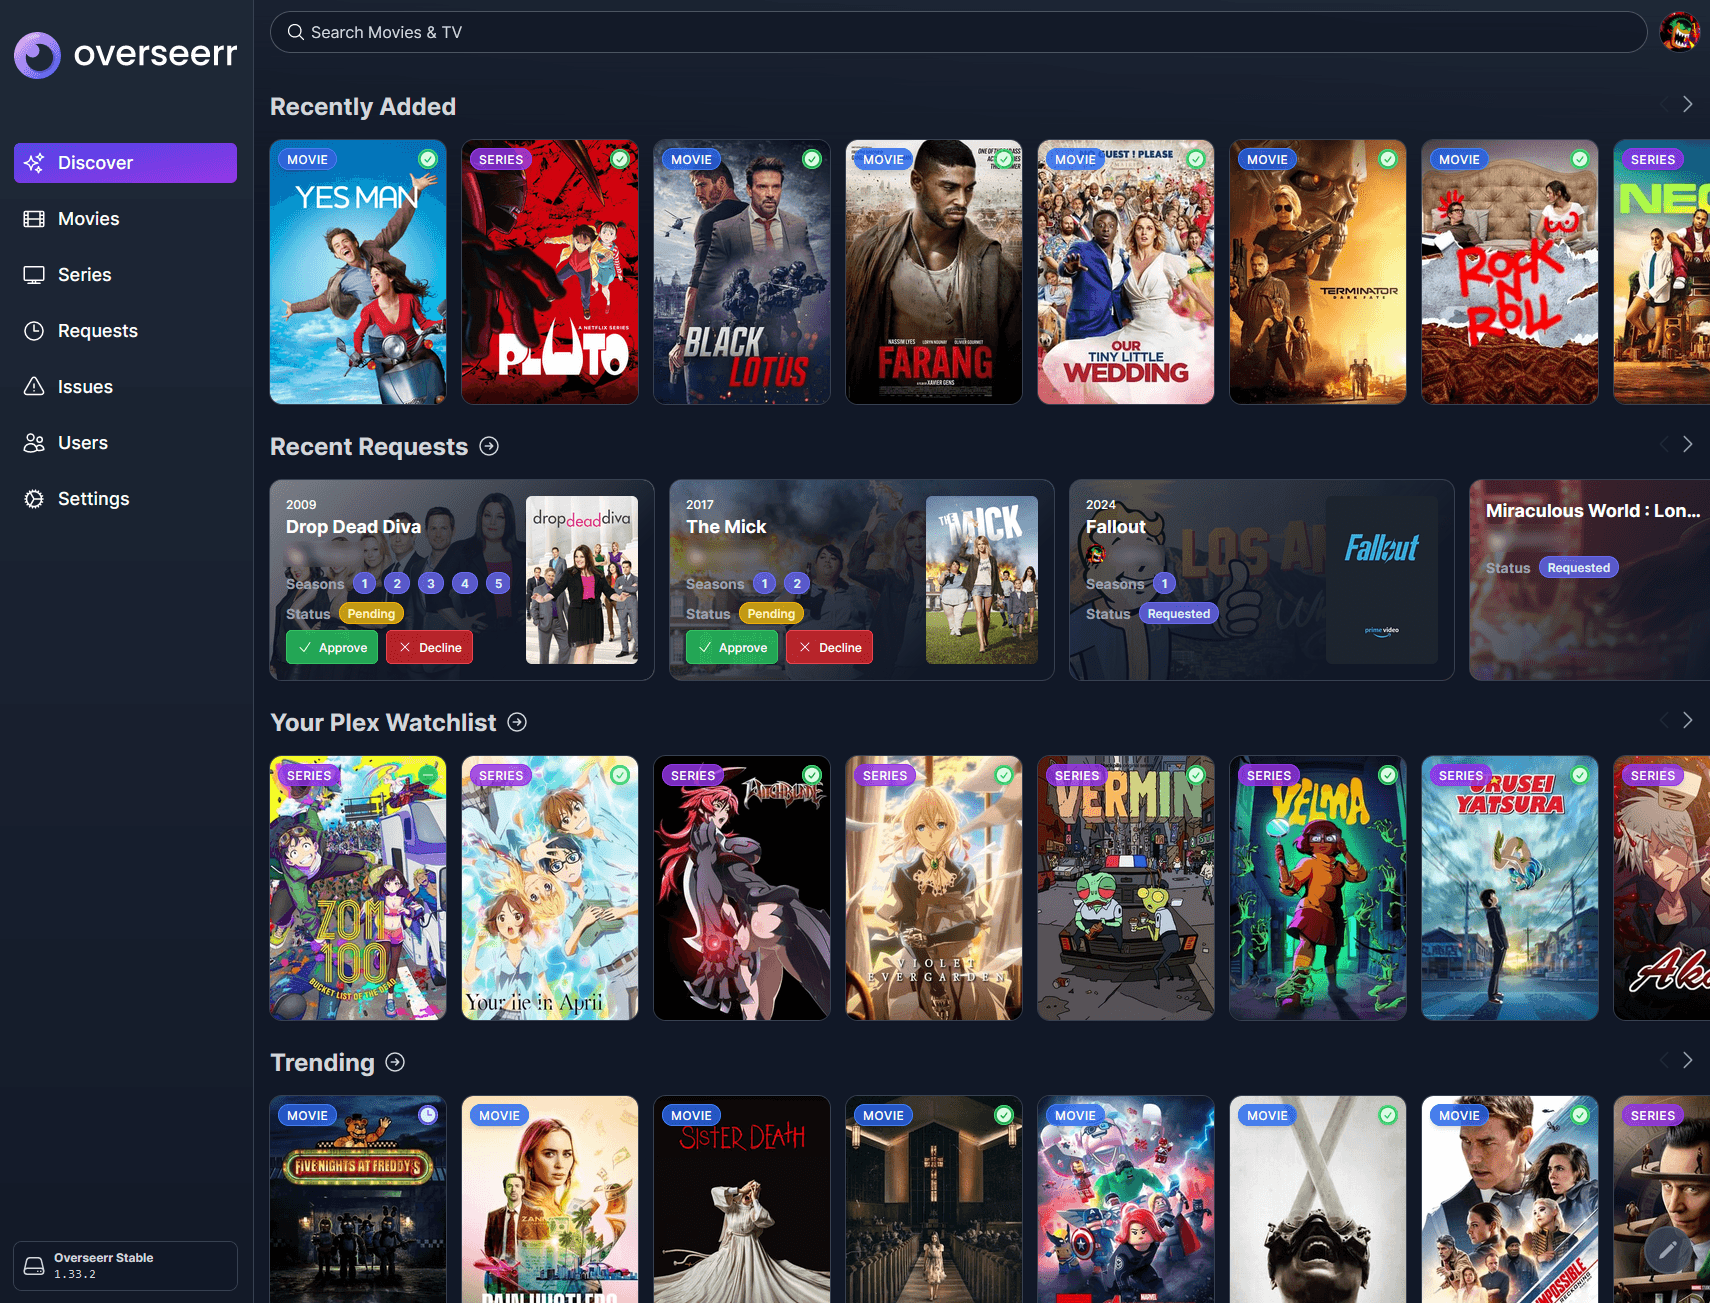Click pending clock icon on Five Nights
Viewport: 1710px width, 1303px height.
point(428,1115)
